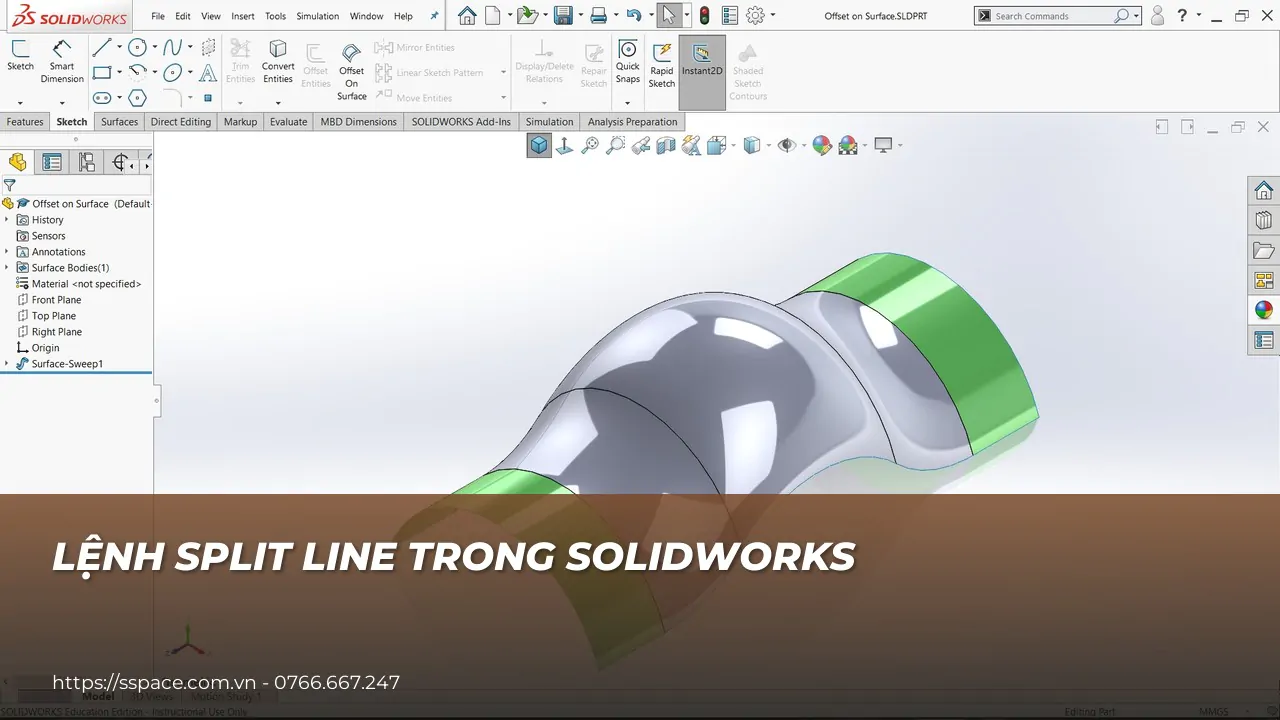1280x720 pixels.
Task: Open the Insert menu
Action: (242, 16)
